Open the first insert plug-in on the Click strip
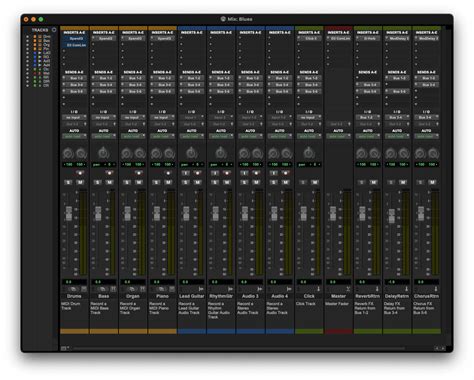474x380 pixels. (311, 39)
